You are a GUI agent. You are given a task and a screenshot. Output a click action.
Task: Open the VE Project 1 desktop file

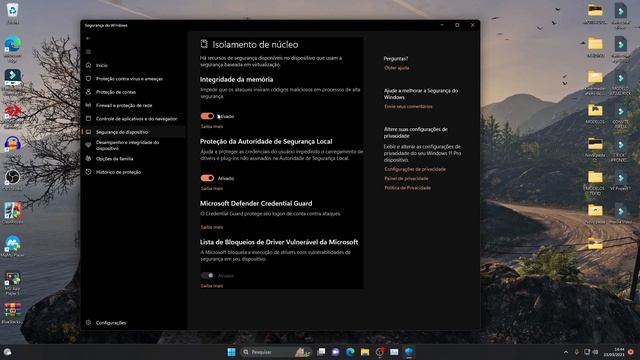pos(620,181)
